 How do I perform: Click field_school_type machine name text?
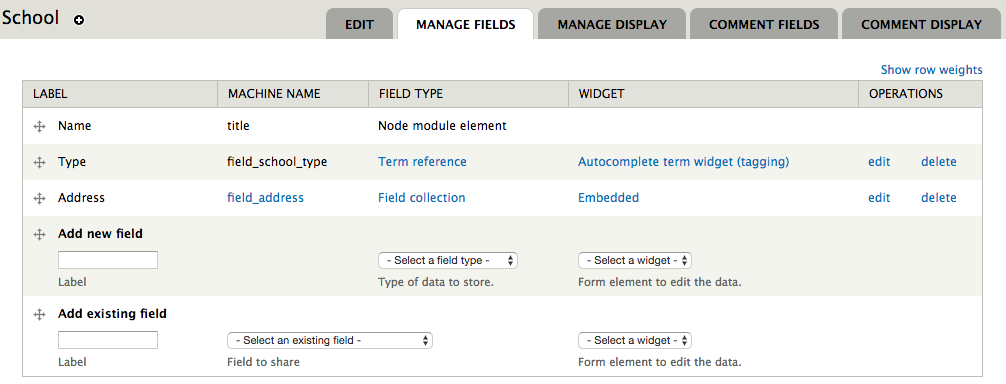[x=277, y=162]
